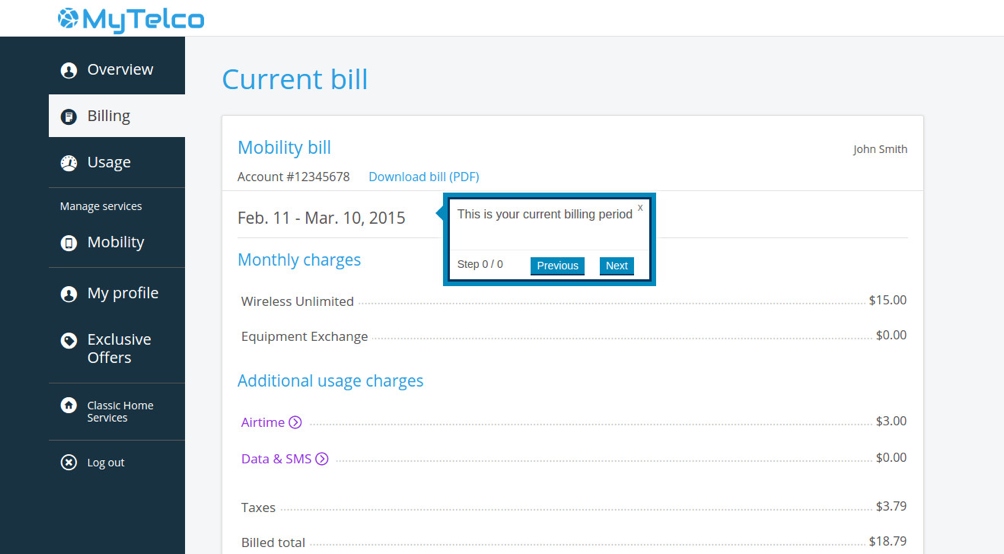Click the Billing document icon in sidebar

[x=68, y=117]
